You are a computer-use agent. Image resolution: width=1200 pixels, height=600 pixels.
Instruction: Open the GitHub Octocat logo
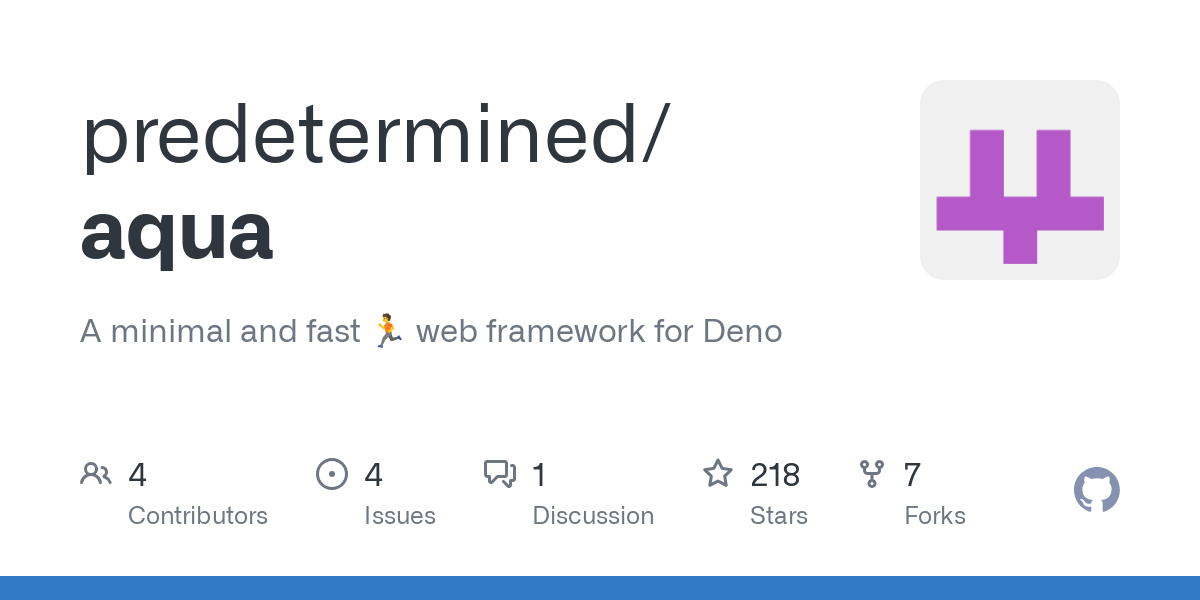pyautogui.click(x=1096, y=491)
